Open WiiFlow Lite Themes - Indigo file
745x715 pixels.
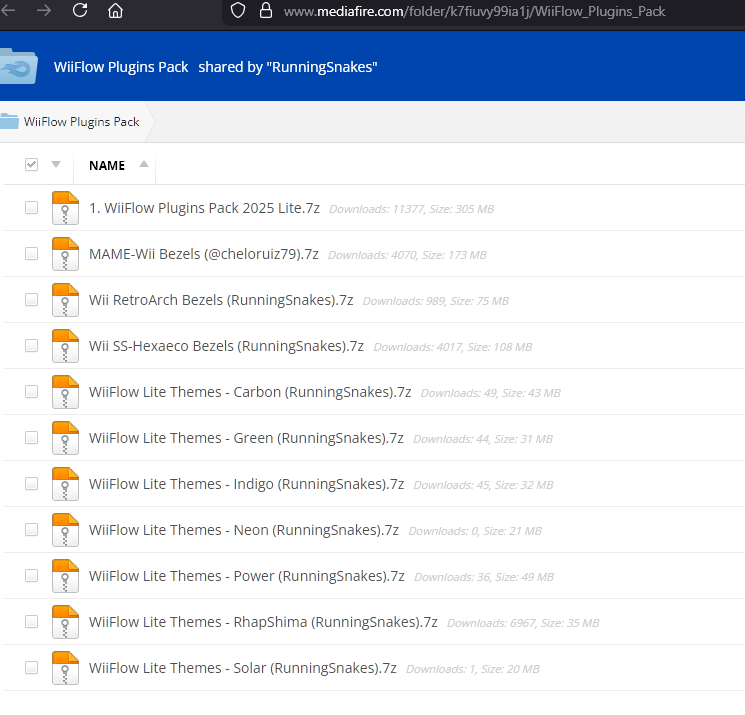(247, 484)
